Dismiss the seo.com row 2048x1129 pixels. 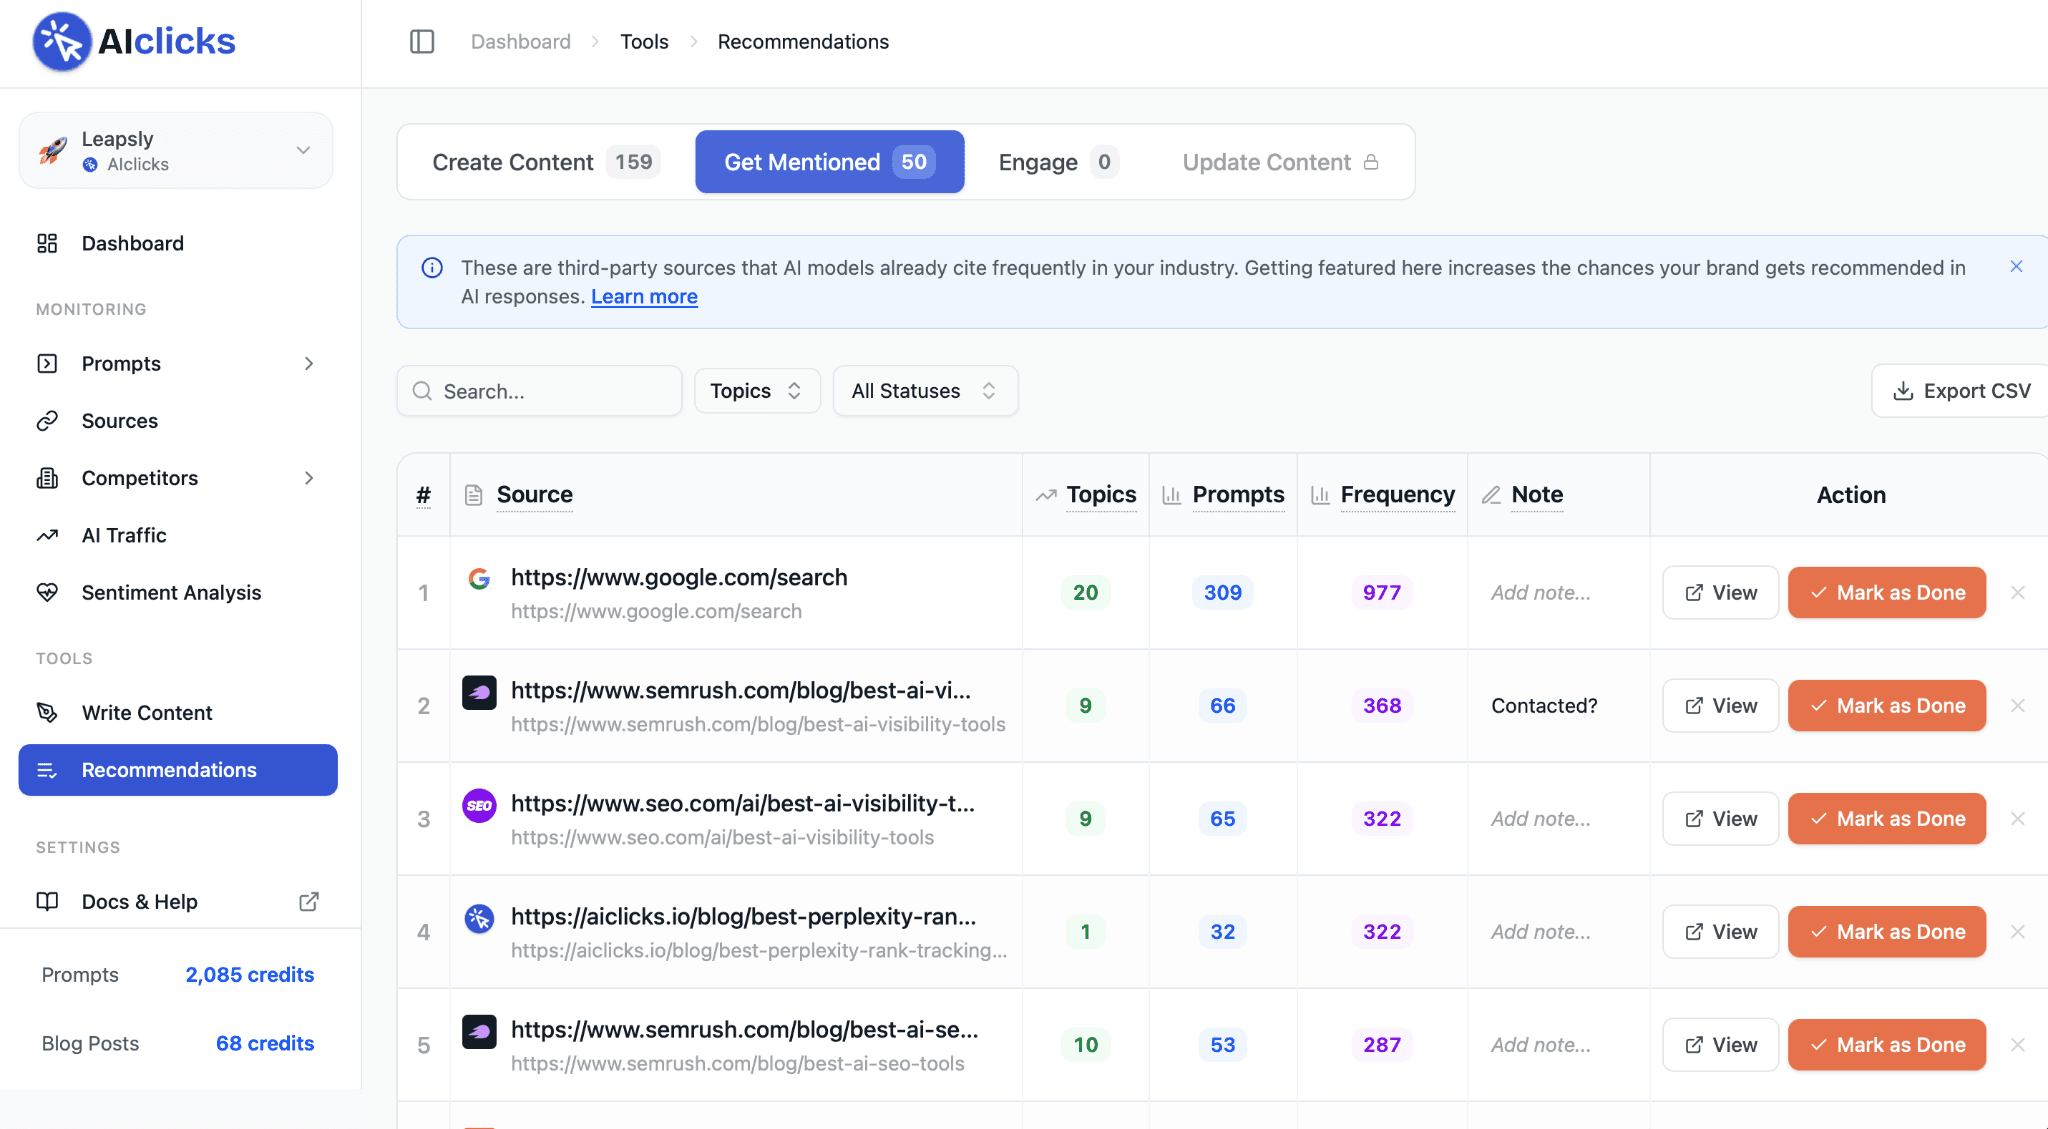(x=2018, y=818)
